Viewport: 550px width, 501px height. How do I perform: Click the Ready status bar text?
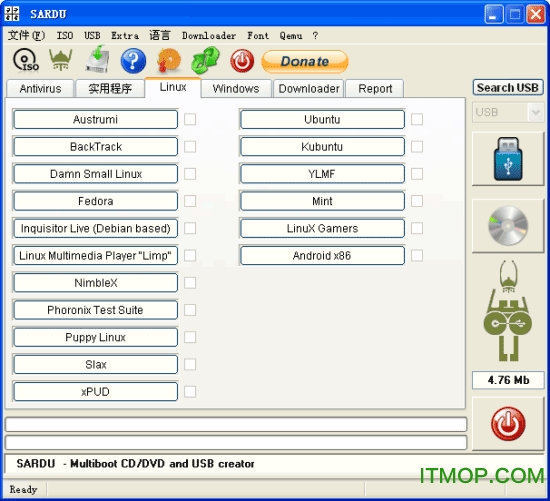click(x=23, y=489)
